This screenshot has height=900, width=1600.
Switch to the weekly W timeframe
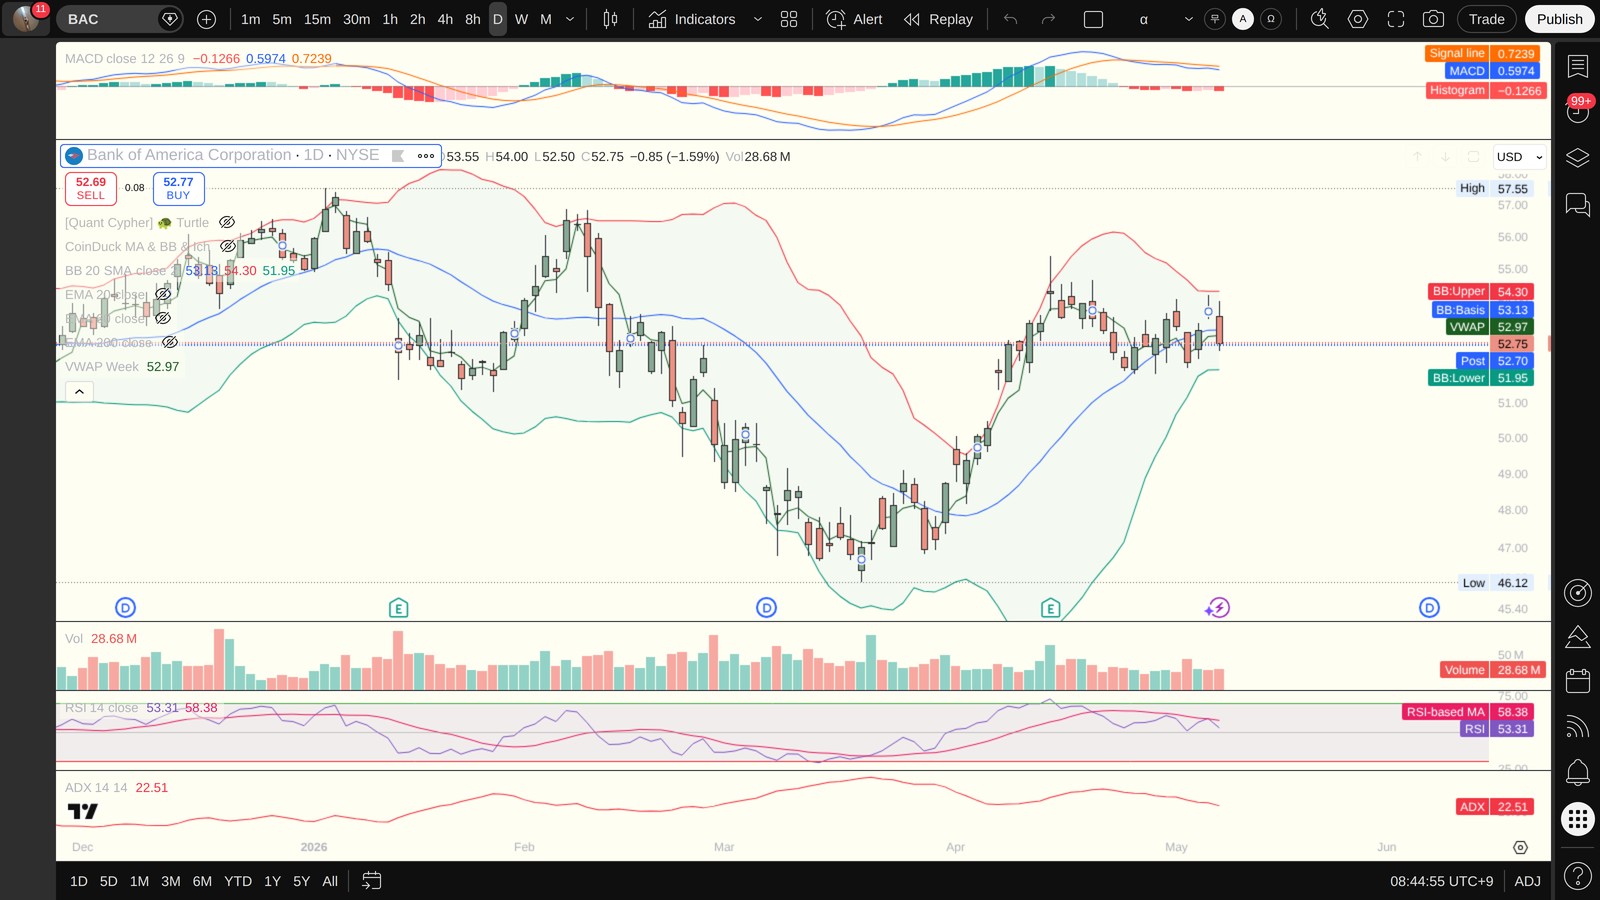(521, 19)
